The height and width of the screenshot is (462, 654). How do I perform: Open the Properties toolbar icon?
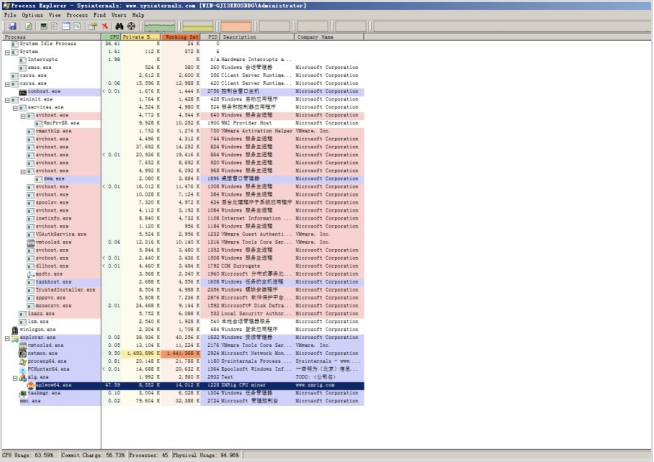(93, 26)
